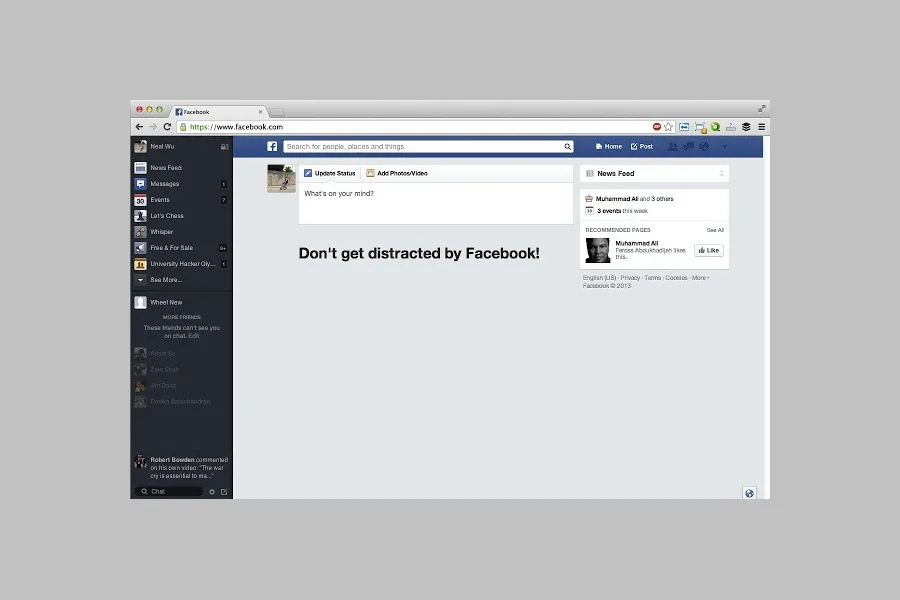900x600 pixels.
Task: Go back with the browser back arrow
Action: coord(139,127)
